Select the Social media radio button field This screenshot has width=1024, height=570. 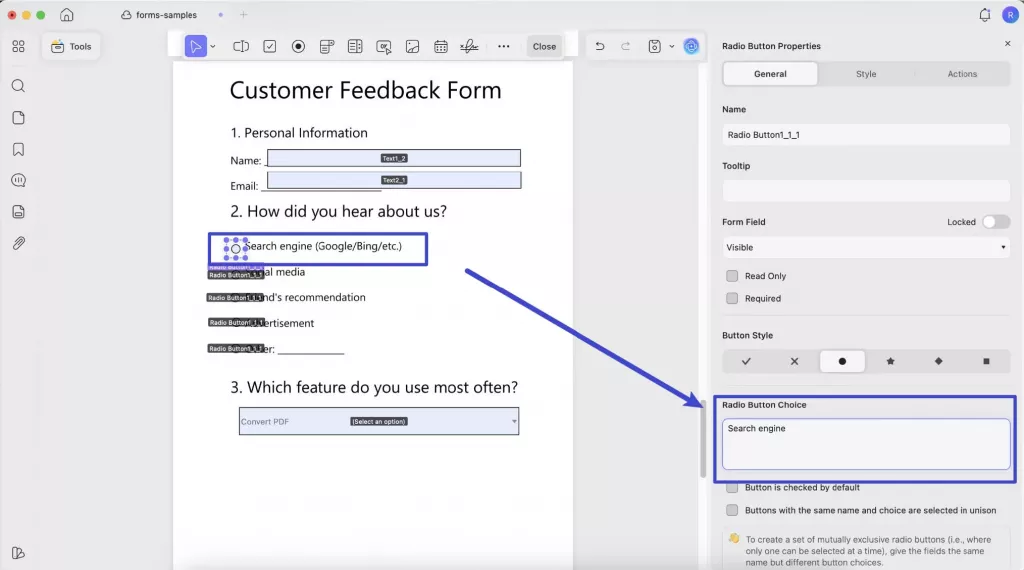(236, 275)
